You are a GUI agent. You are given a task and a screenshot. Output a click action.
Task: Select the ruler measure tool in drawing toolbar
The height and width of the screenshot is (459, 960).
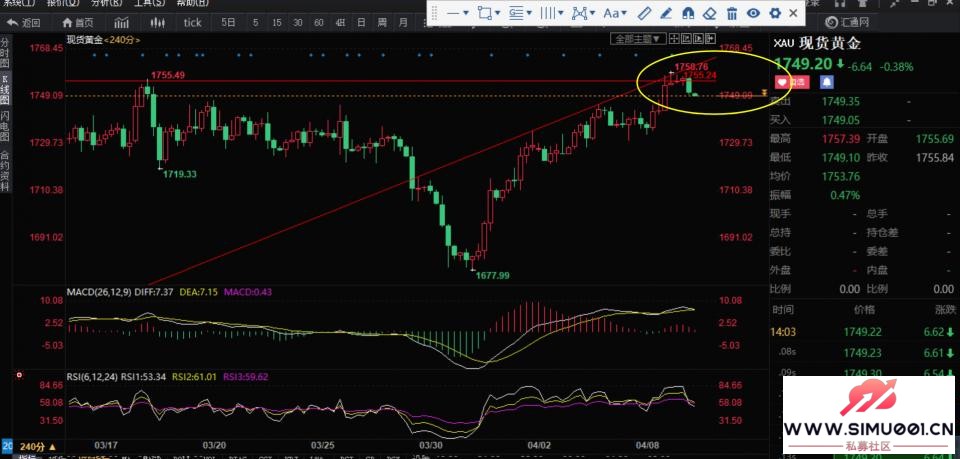pyautogui.click(x=644, y=13)
